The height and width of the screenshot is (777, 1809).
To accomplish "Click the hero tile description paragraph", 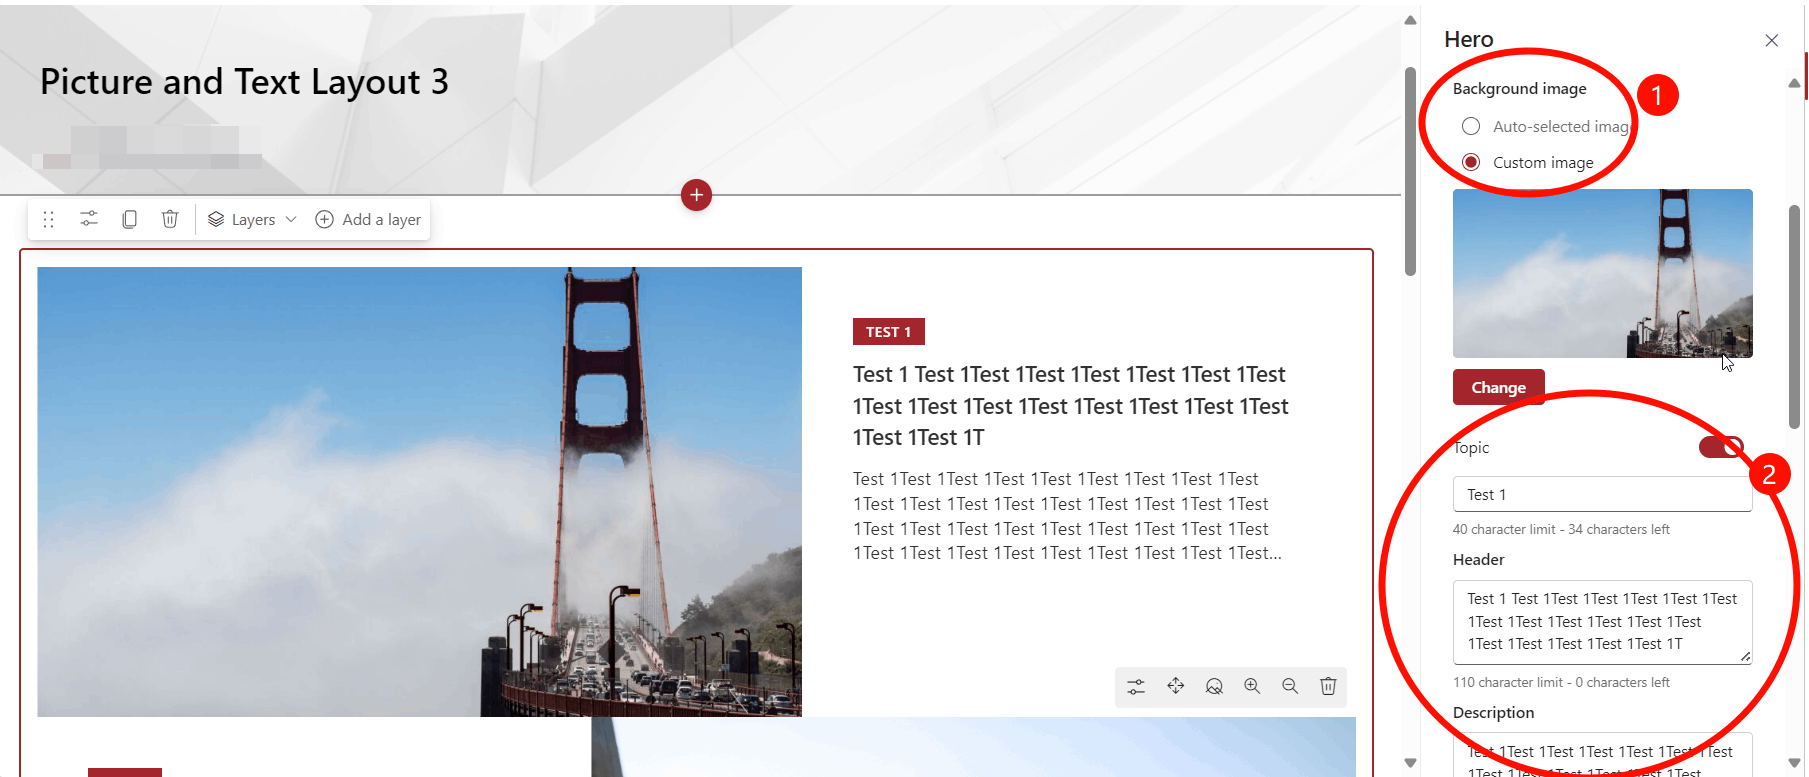I will pos(1067,516).
